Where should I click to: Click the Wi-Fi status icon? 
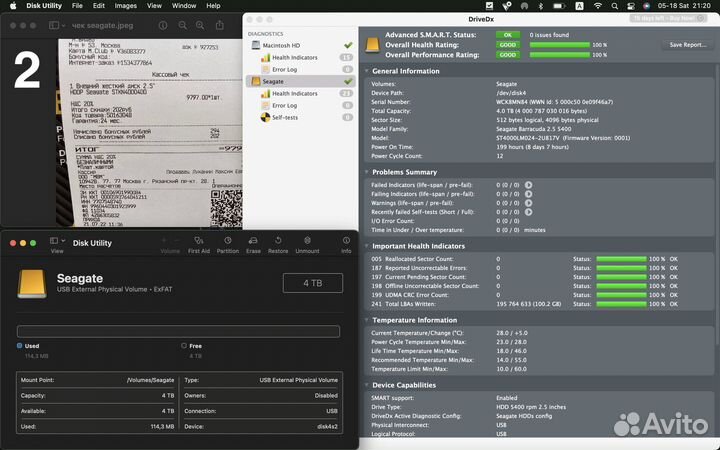coord(598,6)
